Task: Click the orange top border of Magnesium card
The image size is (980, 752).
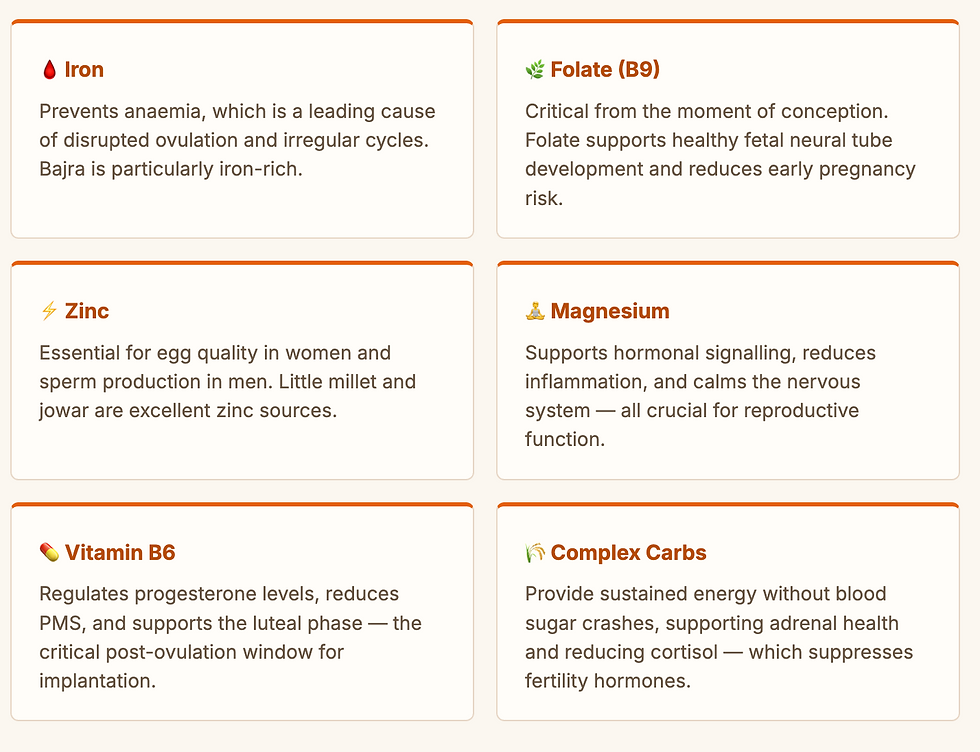Action: pyautogui.click(x=728, y=263)
